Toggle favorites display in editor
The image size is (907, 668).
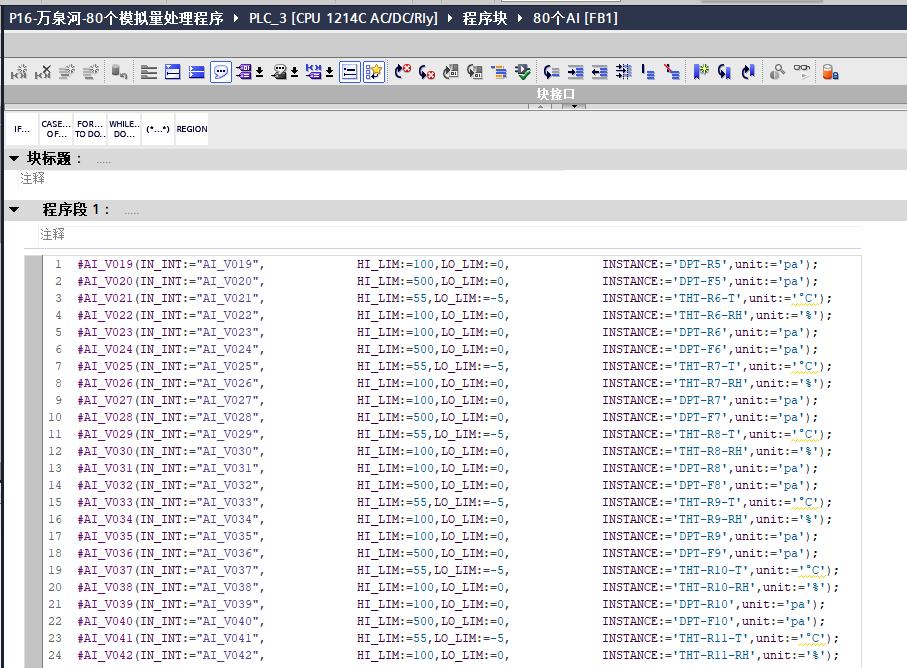(374, 72)
